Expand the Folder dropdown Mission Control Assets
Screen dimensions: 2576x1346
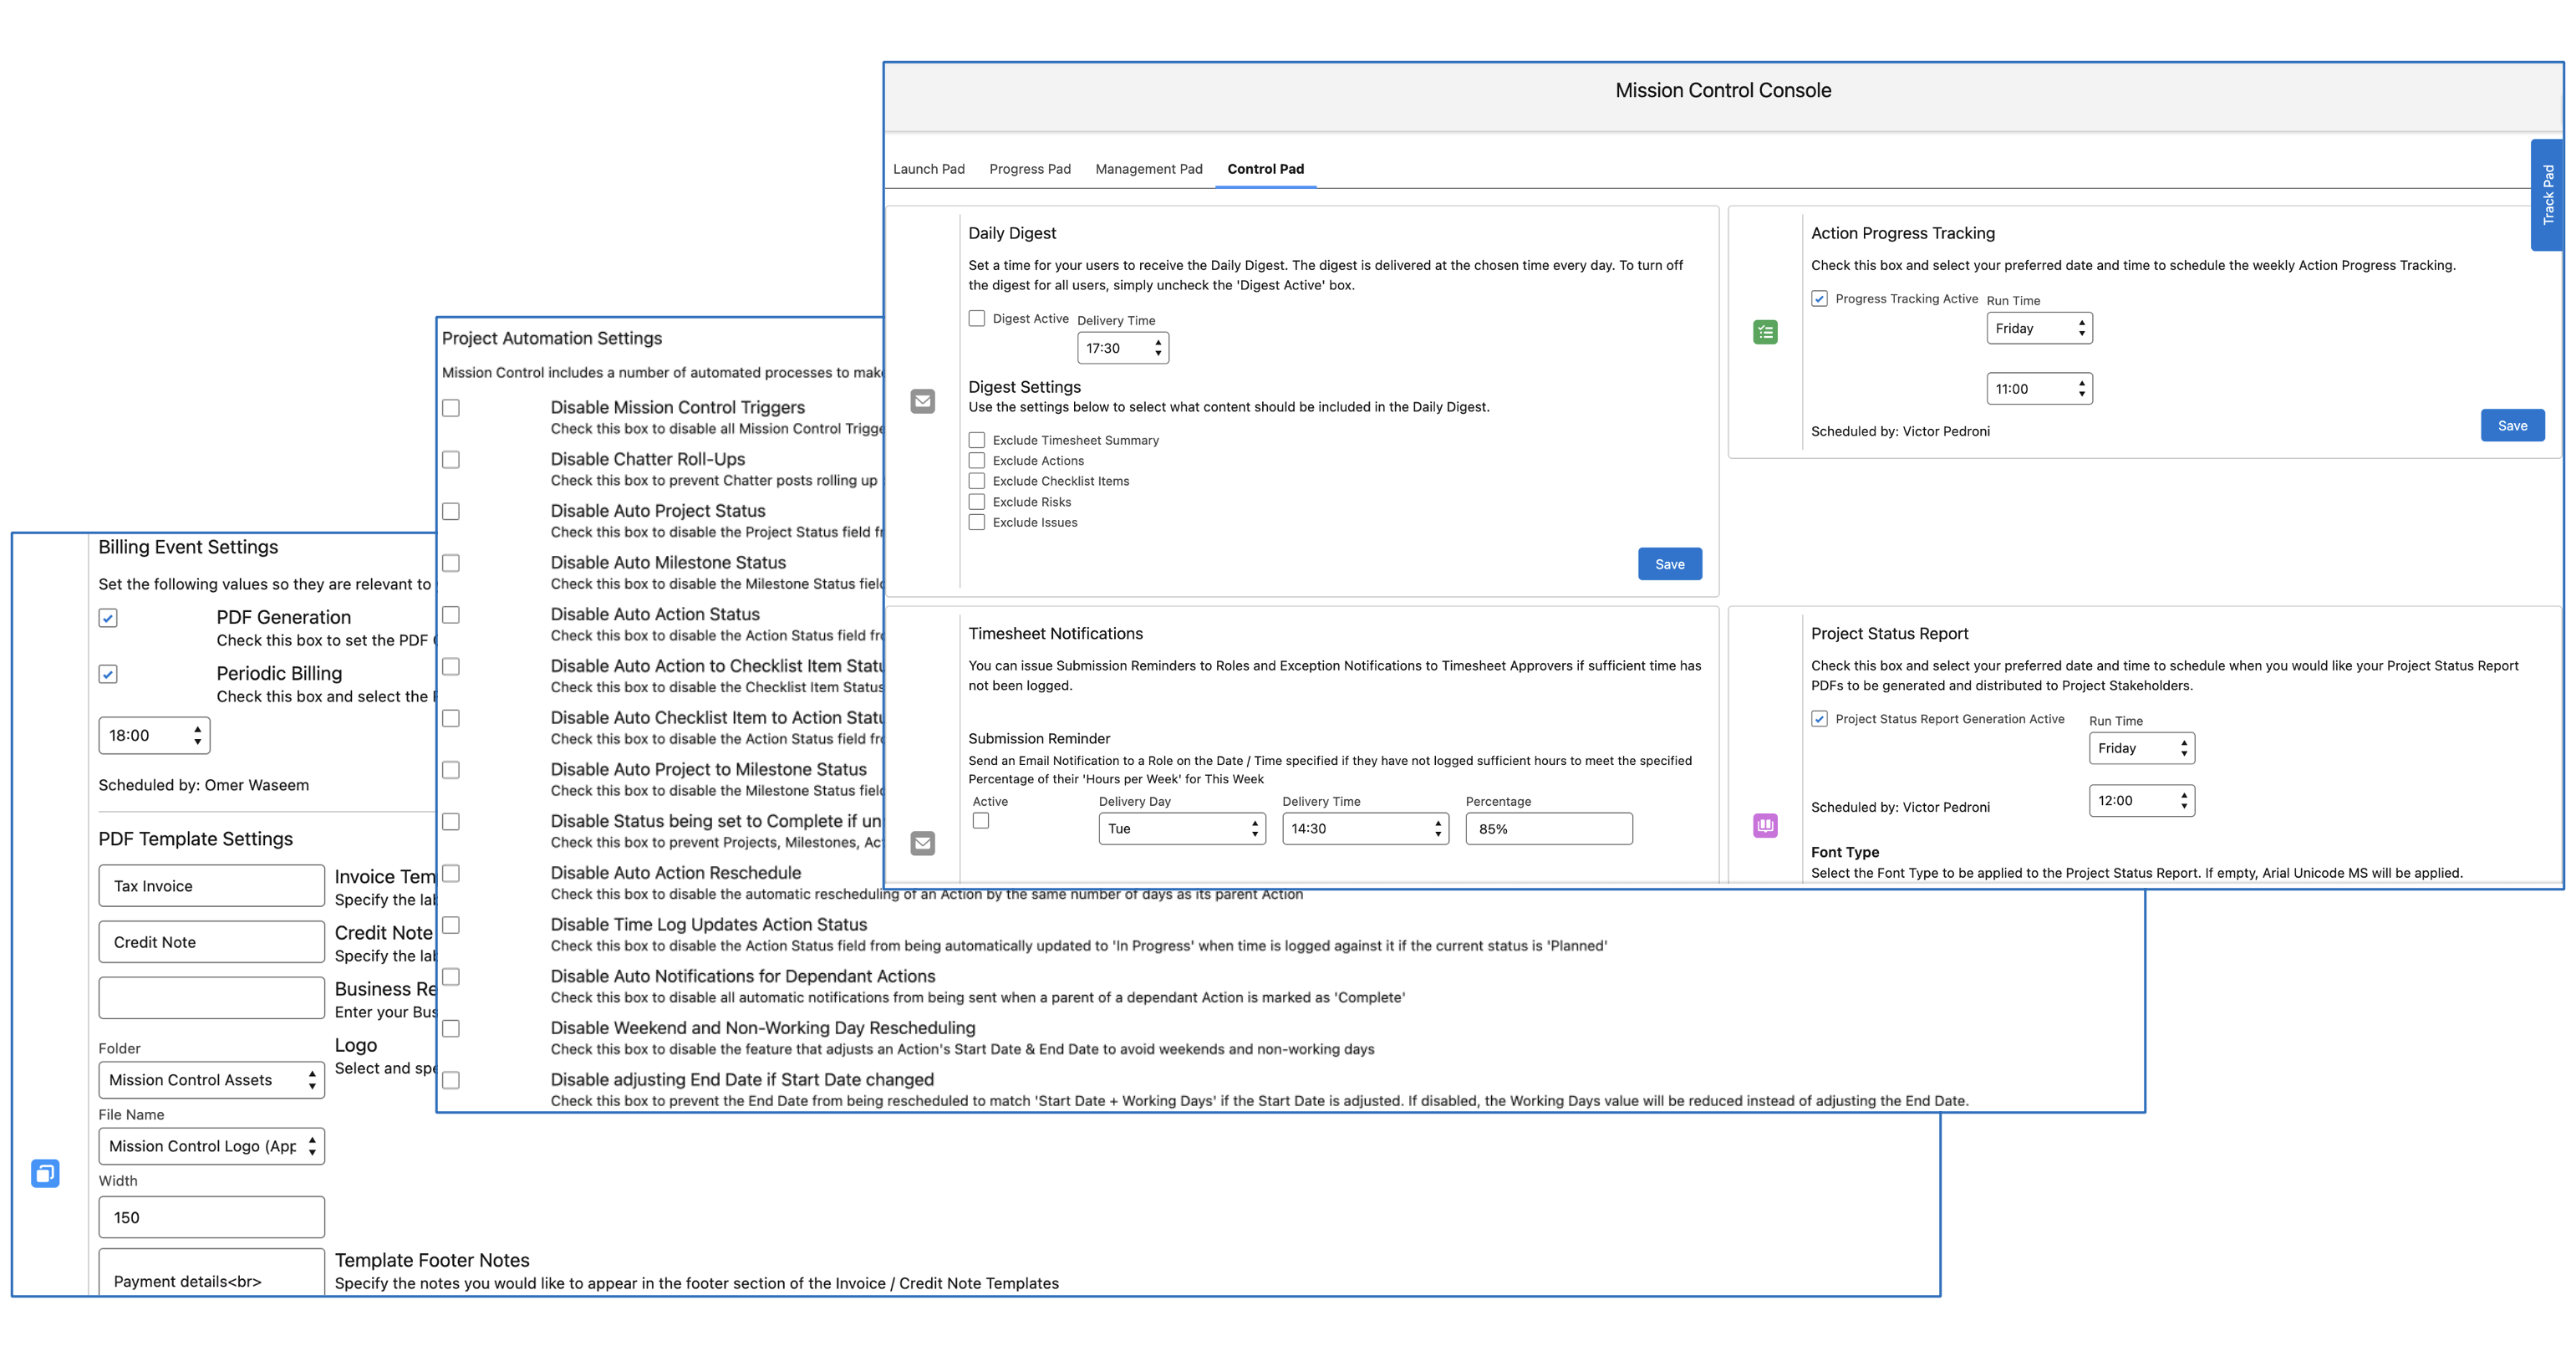point(211,1080)
